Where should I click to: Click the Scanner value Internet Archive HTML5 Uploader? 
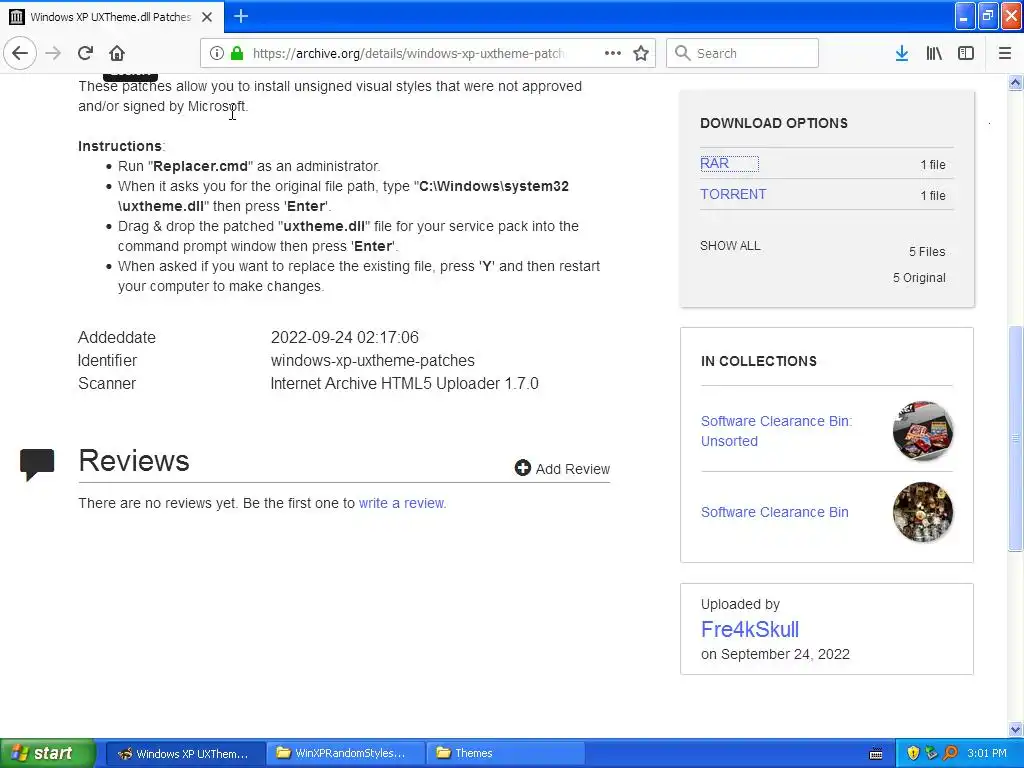click(405, 383)
